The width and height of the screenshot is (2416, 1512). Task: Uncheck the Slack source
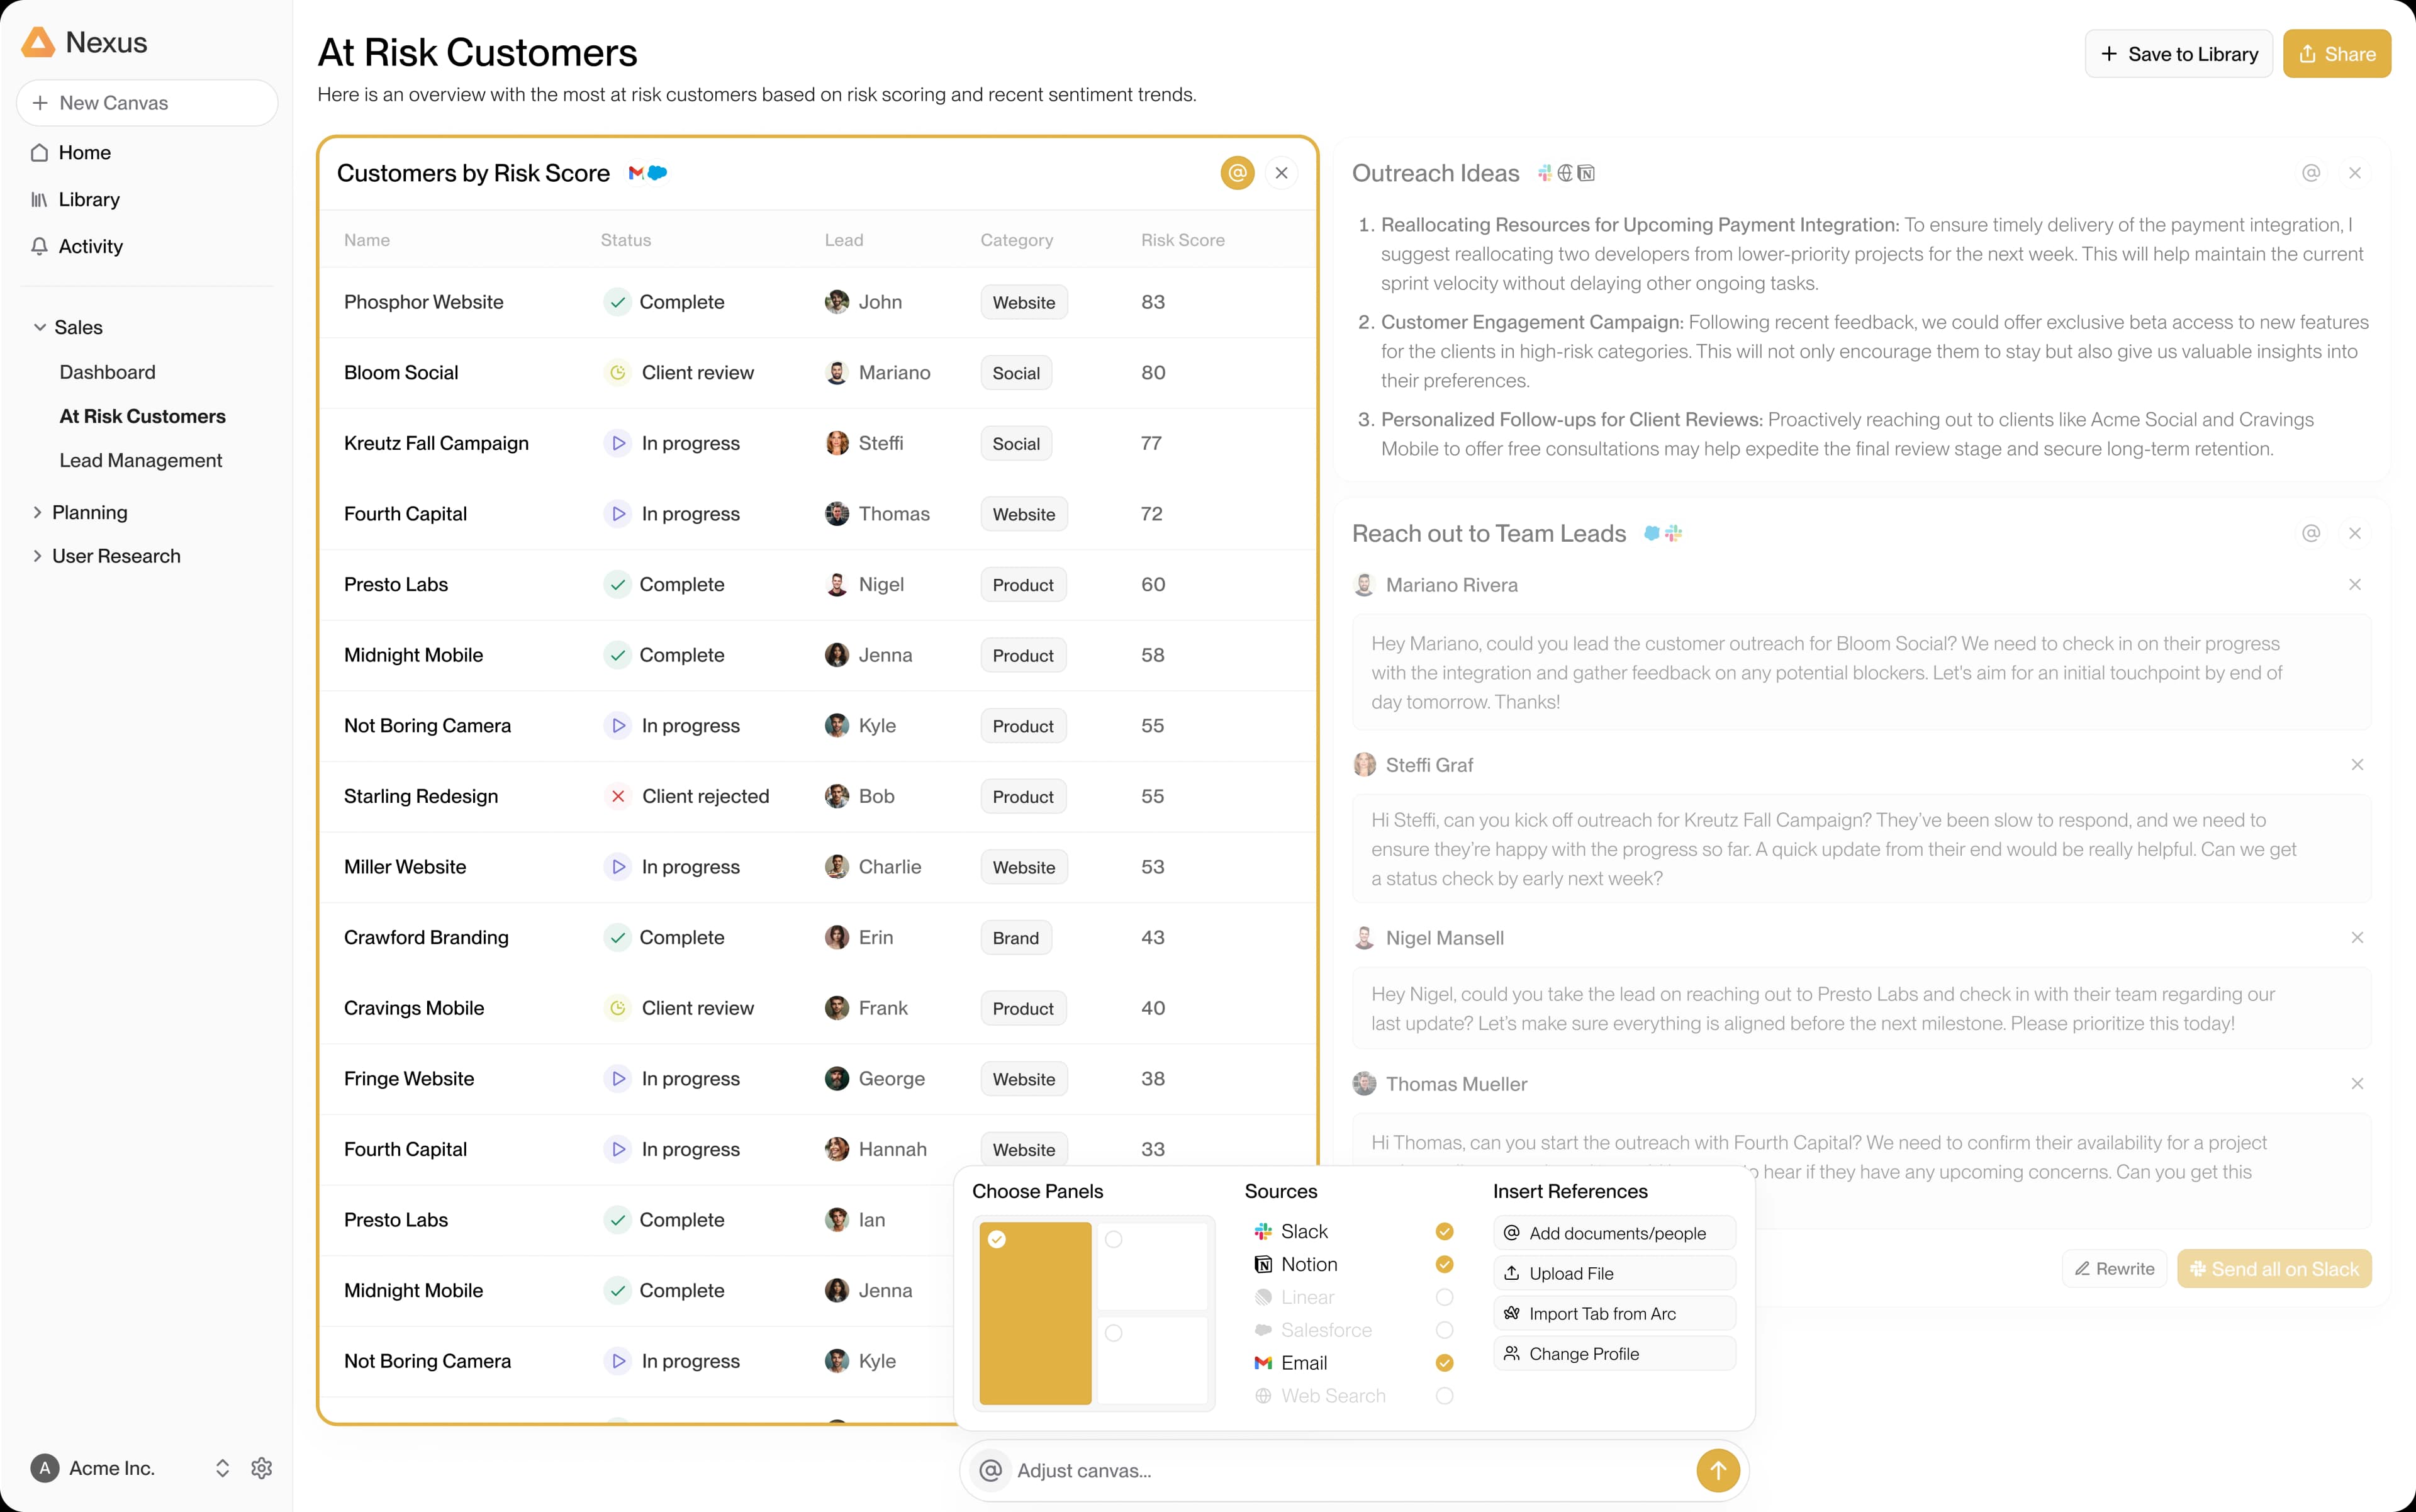(x=1444, y=1231)
